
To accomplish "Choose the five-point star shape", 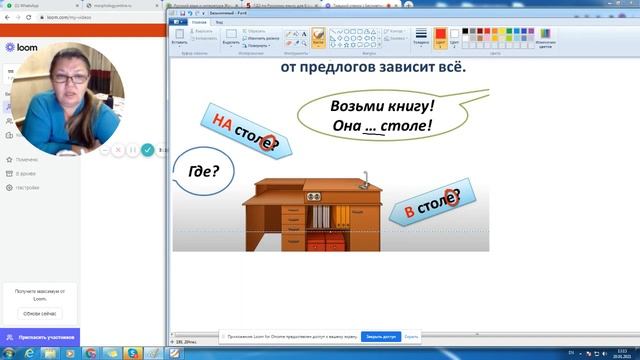I will 347,45.
